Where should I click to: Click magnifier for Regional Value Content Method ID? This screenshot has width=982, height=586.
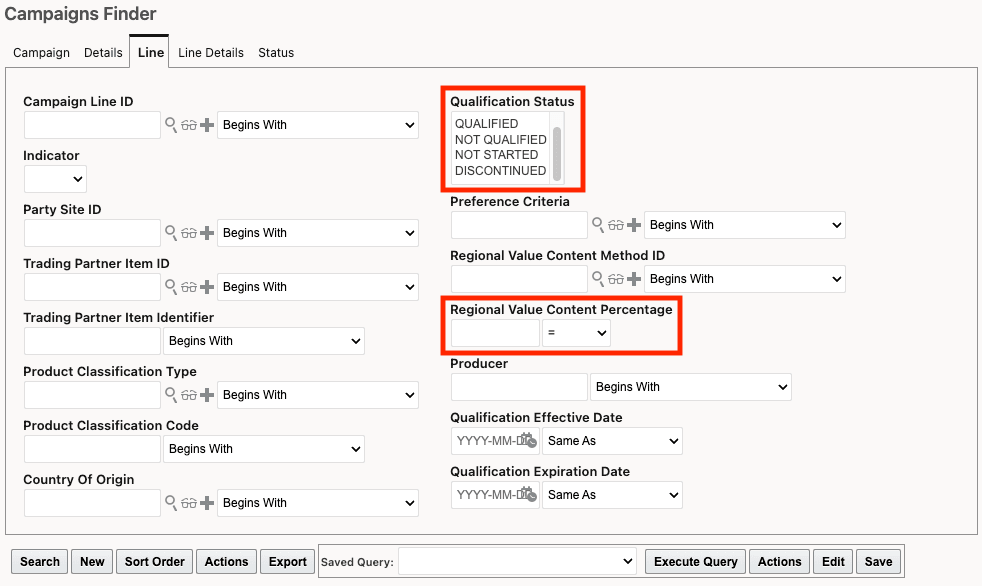[x=598, y=279]
